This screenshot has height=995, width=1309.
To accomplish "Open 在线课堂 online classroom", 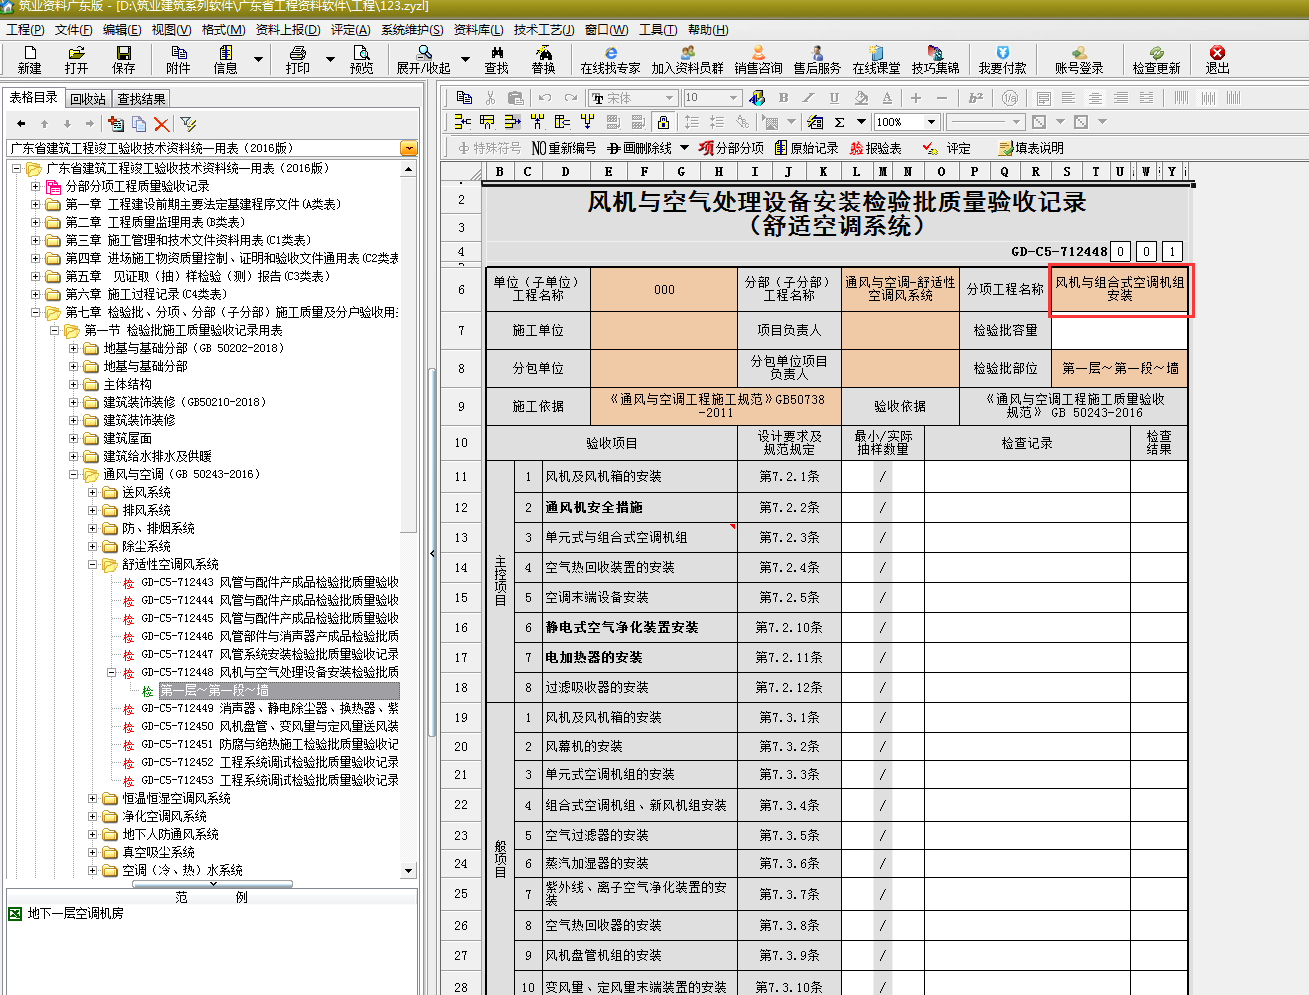I will (x=876, y=60).
